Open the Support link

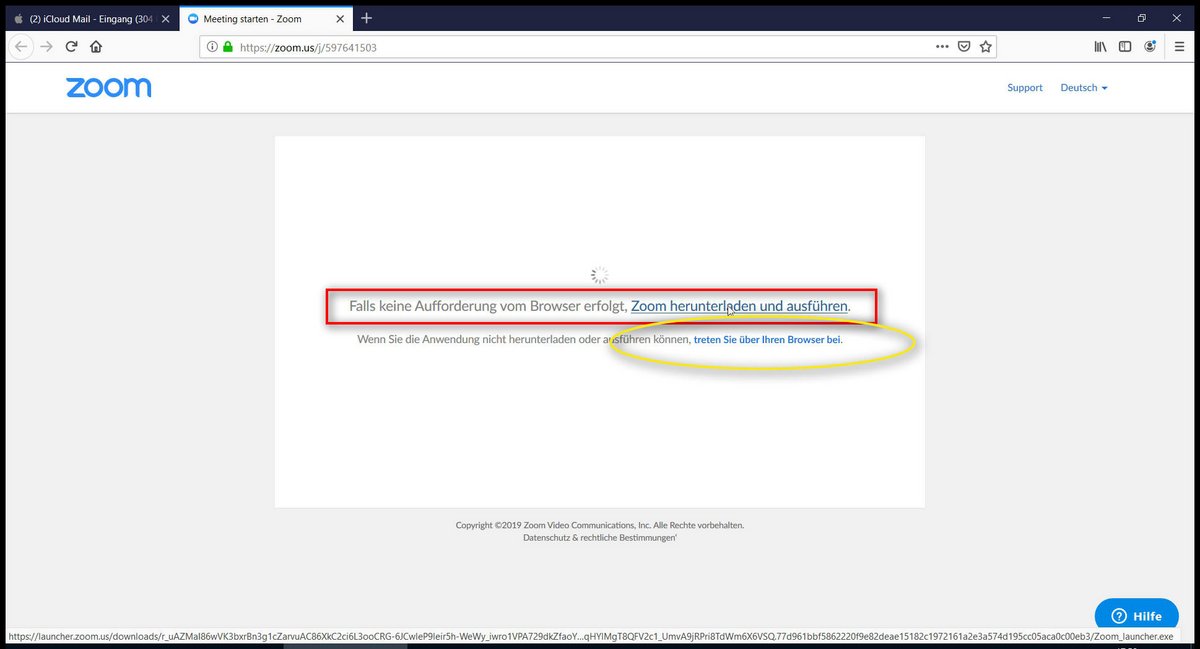[x=1025, y=88]
